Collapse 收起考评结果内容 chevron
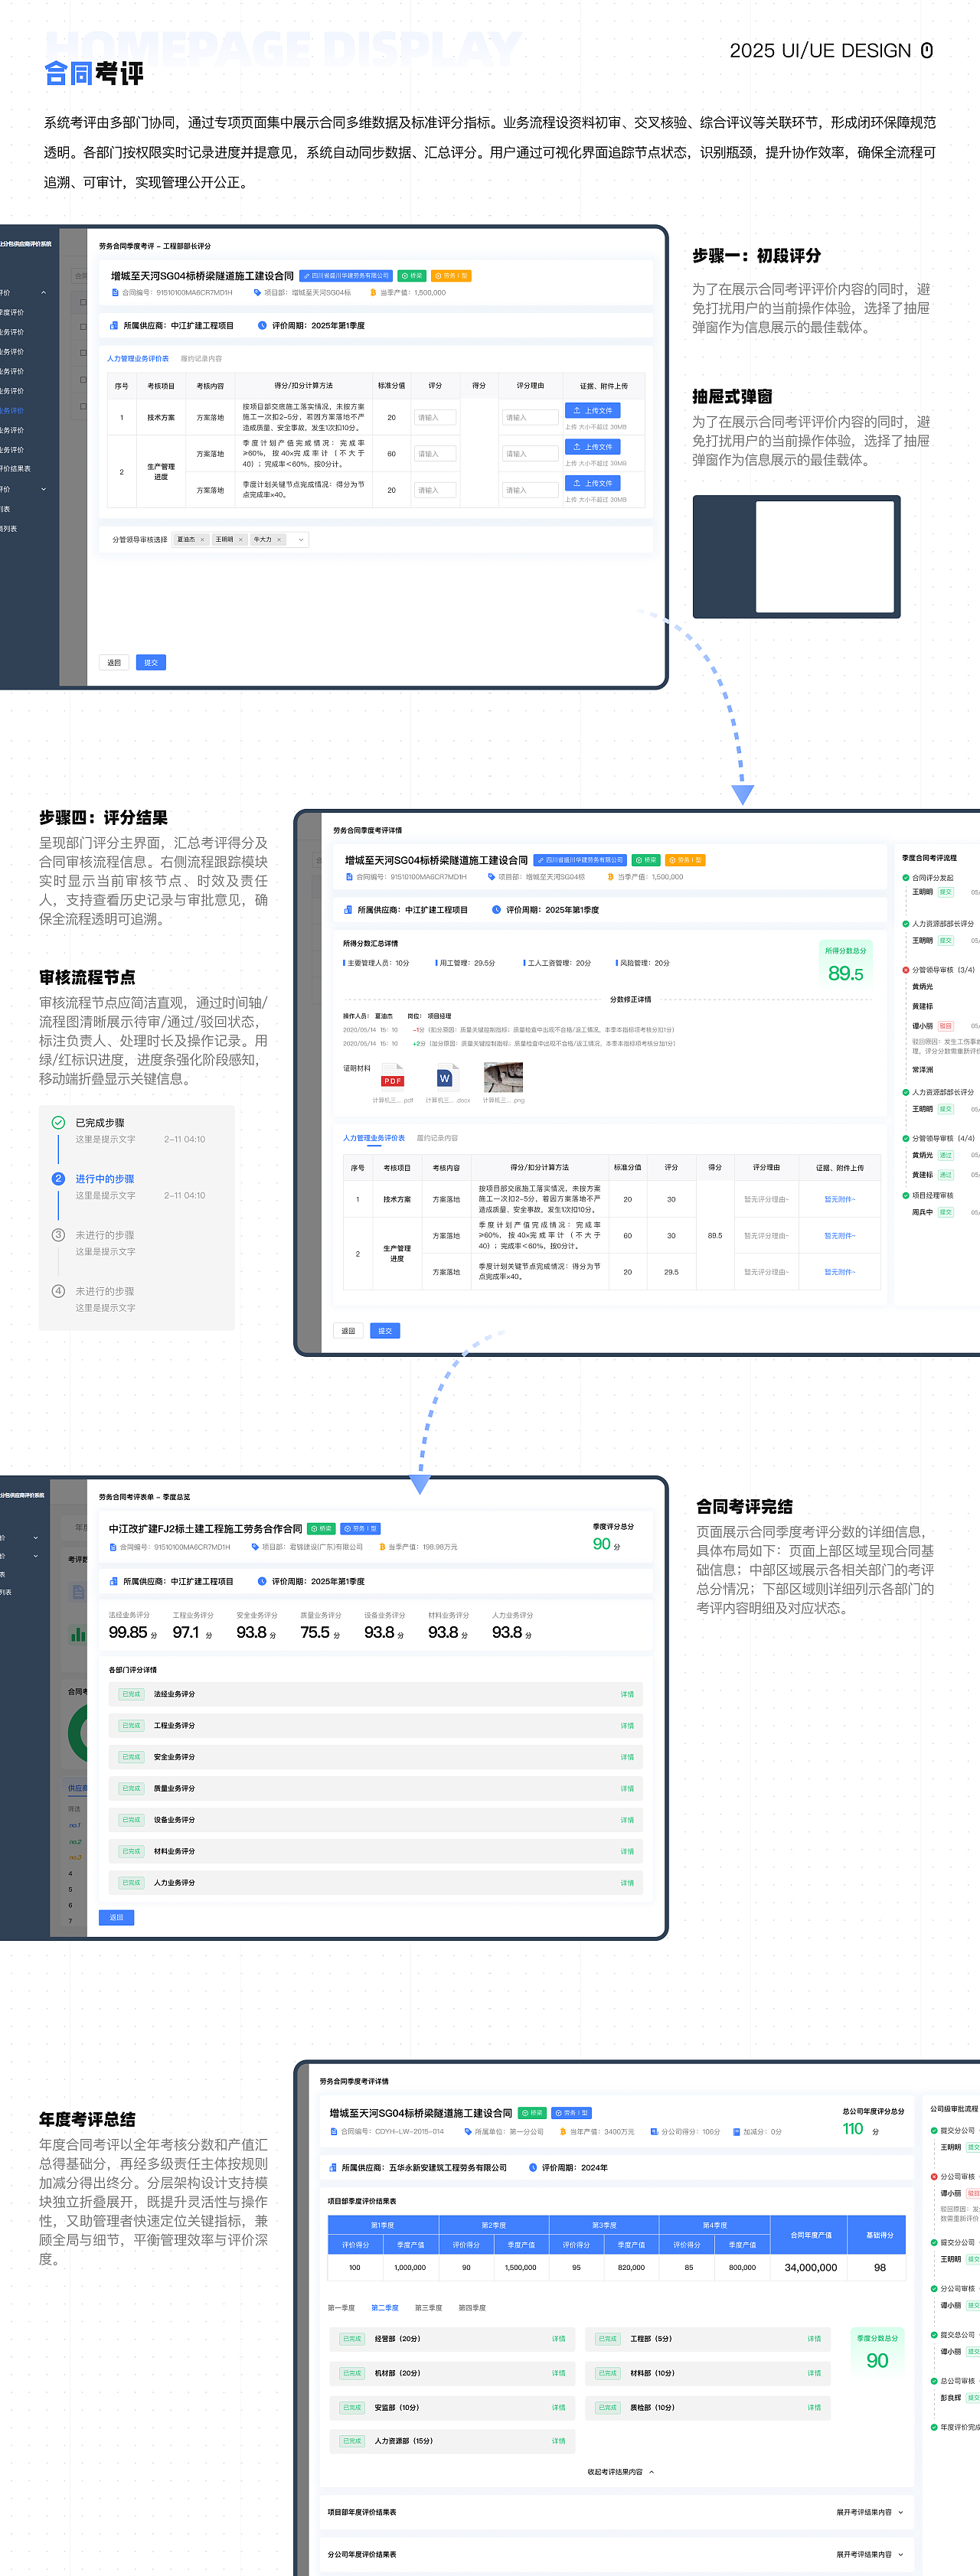This screenshot has width=980, height=2576. click(652, 2472)
